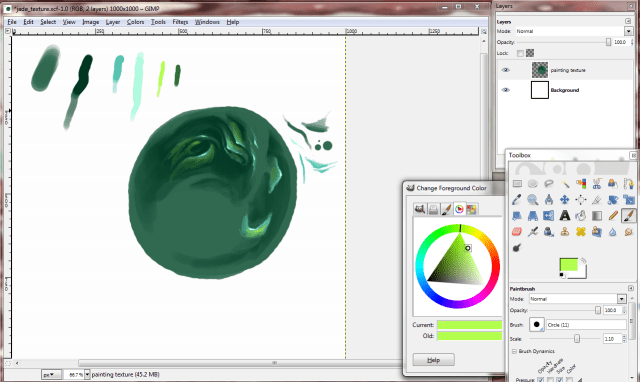Viewport: 640px width, 382px height.
Task: Select the Airbrush tool
Action: (x=533, y=232)
